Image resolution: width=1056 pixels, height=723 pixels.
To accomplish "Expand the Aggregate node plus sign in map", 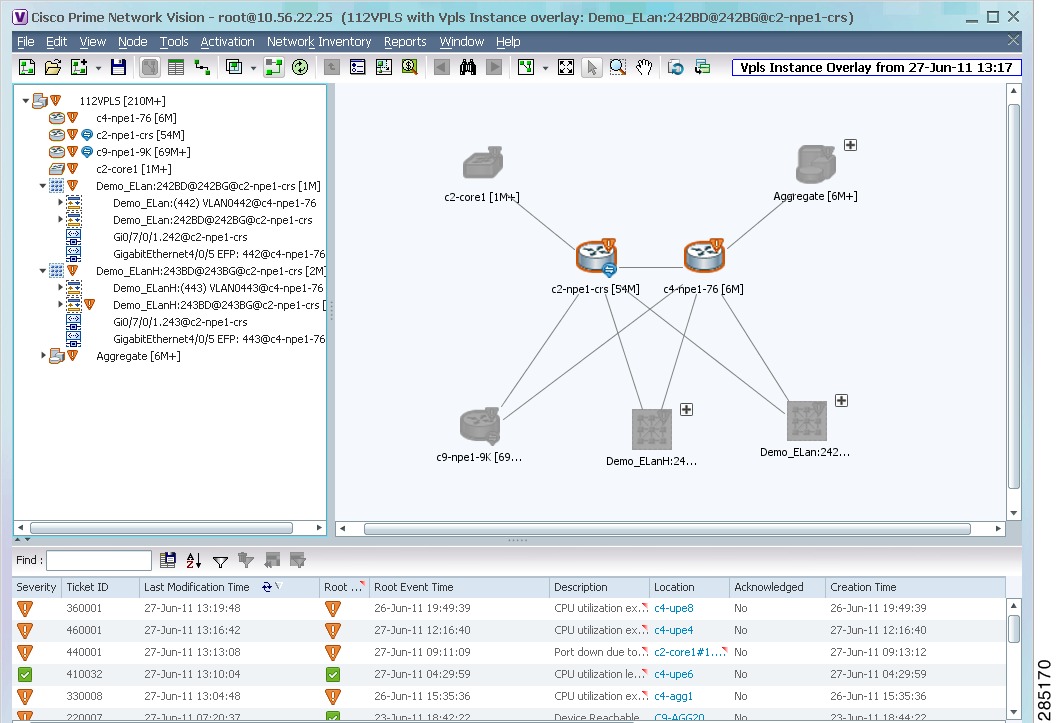I will tap(851, 145).
